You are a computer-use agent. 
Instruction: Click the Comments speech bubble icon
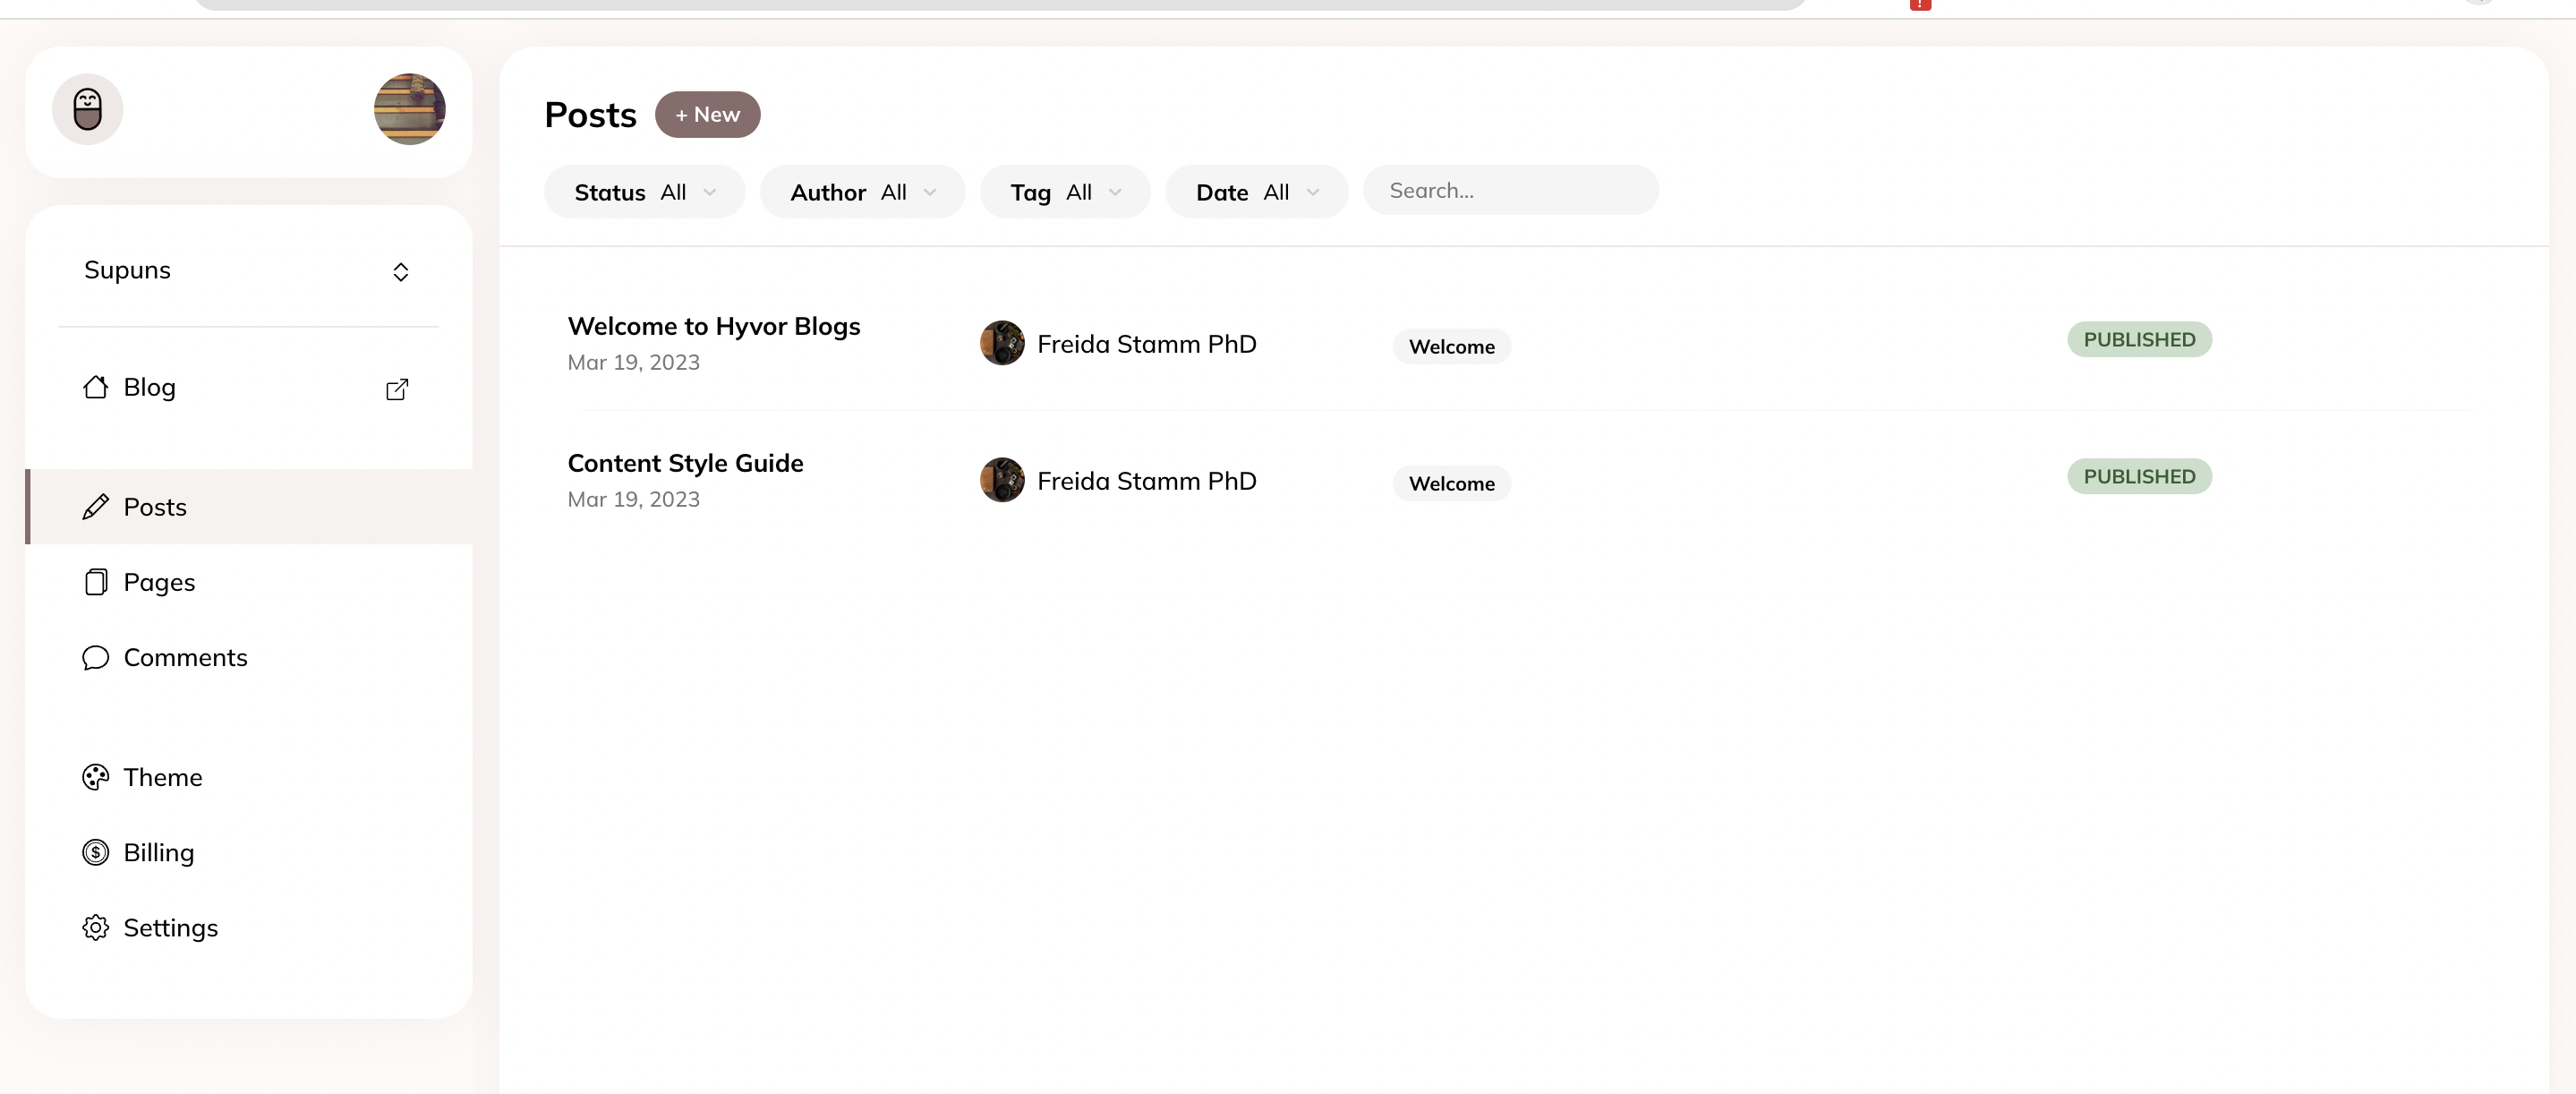[96, 658]
